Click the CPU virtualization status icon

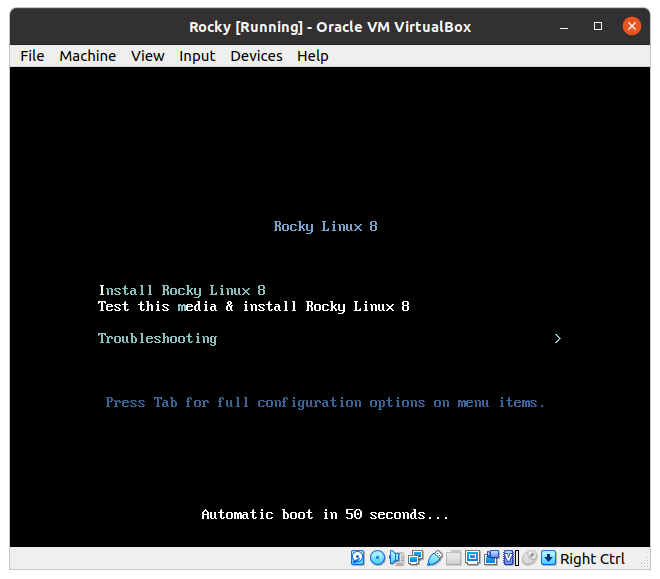tap(511, 558)
